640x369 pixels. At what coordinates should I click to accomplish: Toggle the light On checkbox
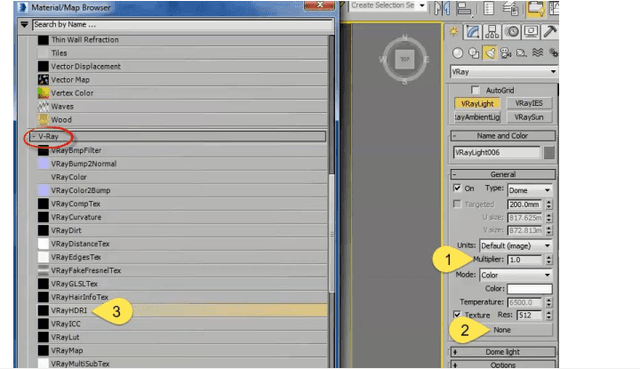point(457,188)
